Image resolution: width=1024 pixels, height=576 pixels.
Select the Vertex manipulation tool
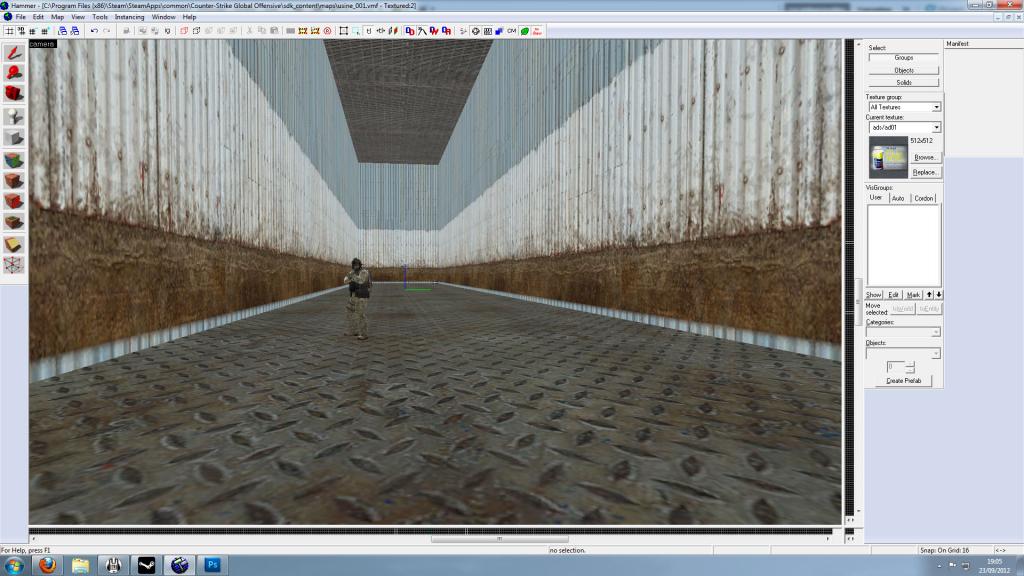[x=14, y=264]
